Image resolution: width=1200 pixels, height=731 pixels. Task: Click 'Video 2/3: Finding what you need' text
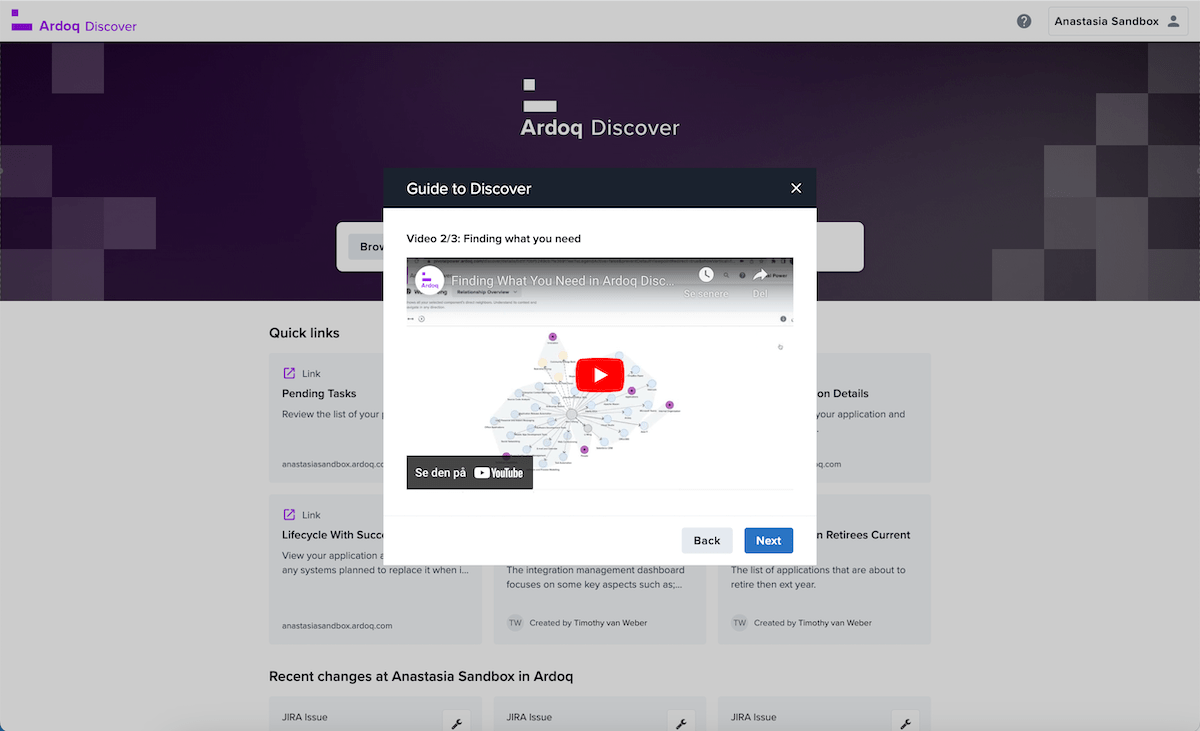click(x=494, y=239)
